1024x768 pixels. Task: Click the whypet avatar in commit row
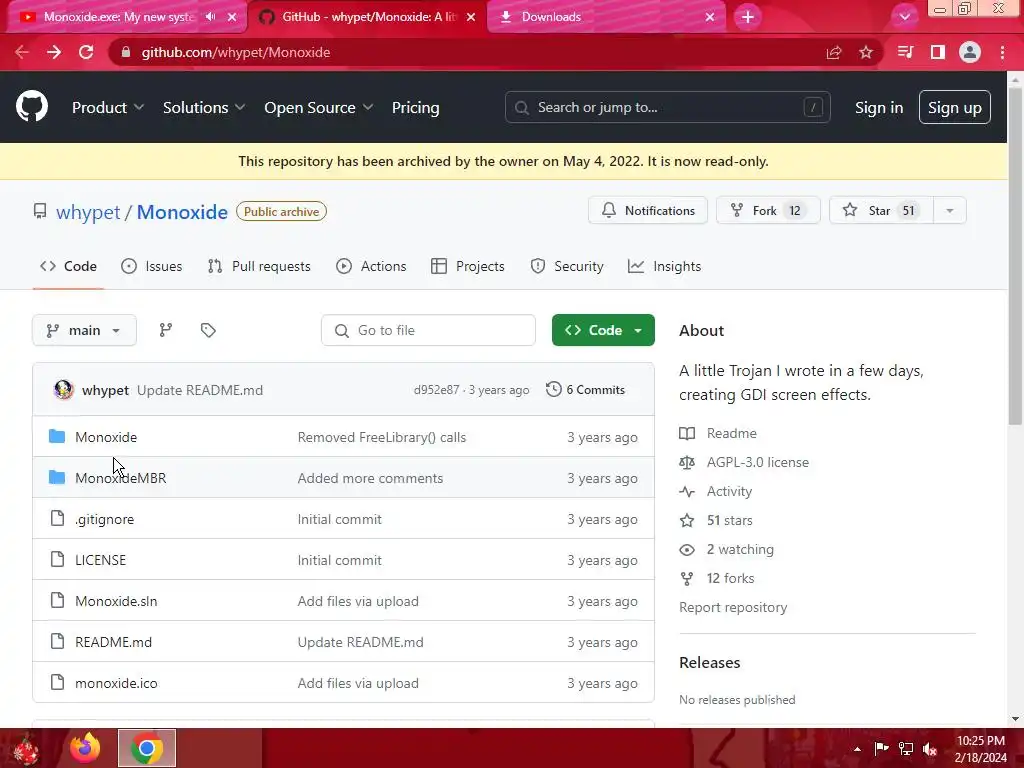(x=63, y=390)
